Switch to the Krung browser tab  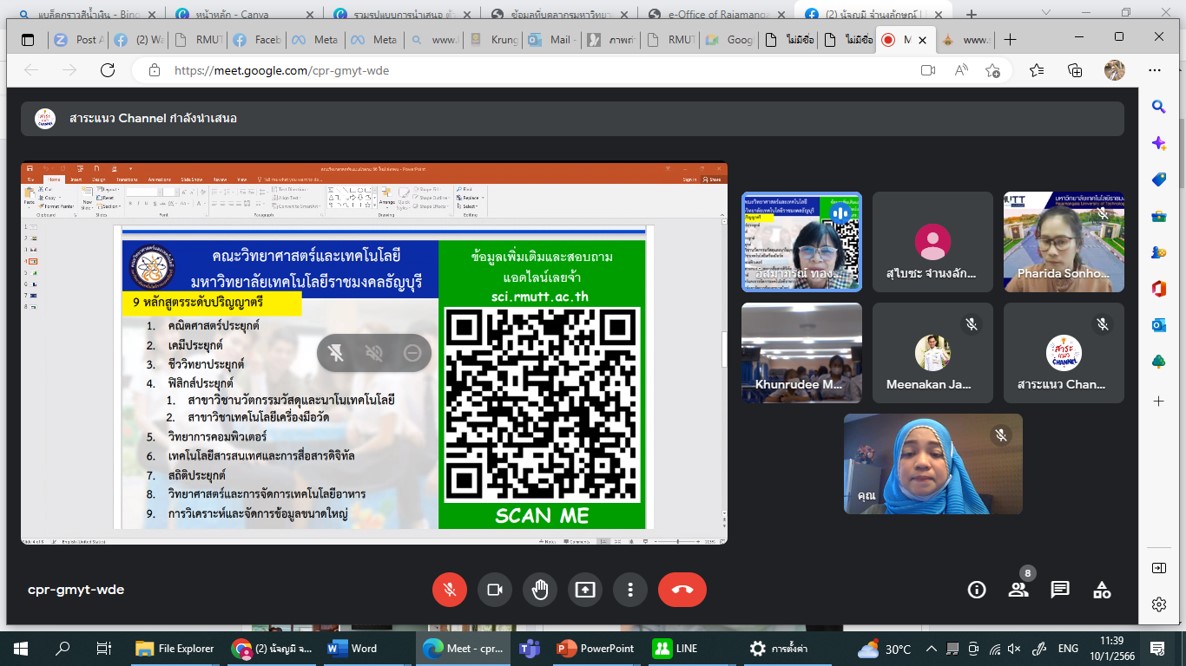pyautogui.click(x=493, y=40)
